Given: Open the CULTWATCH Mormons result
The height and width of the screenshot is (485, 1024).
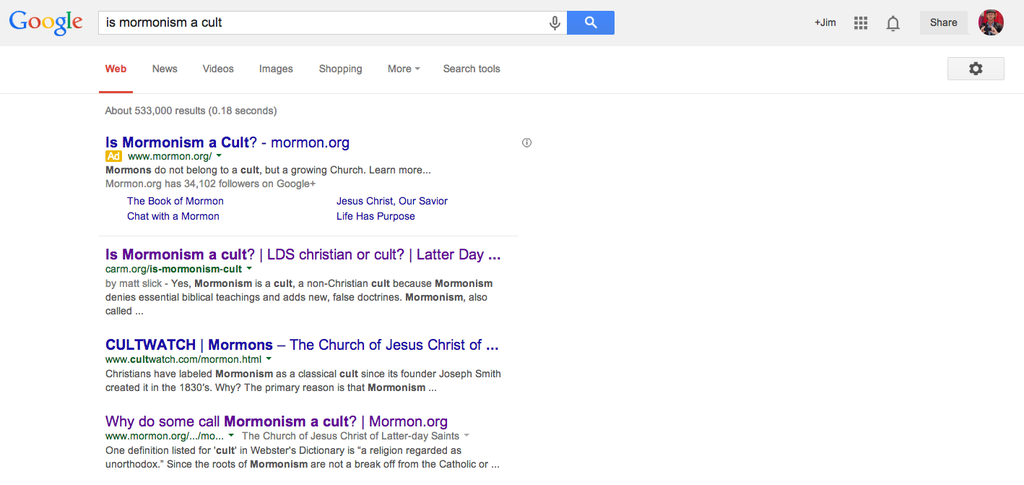Looking at the screenshot, I should [302, 345].
